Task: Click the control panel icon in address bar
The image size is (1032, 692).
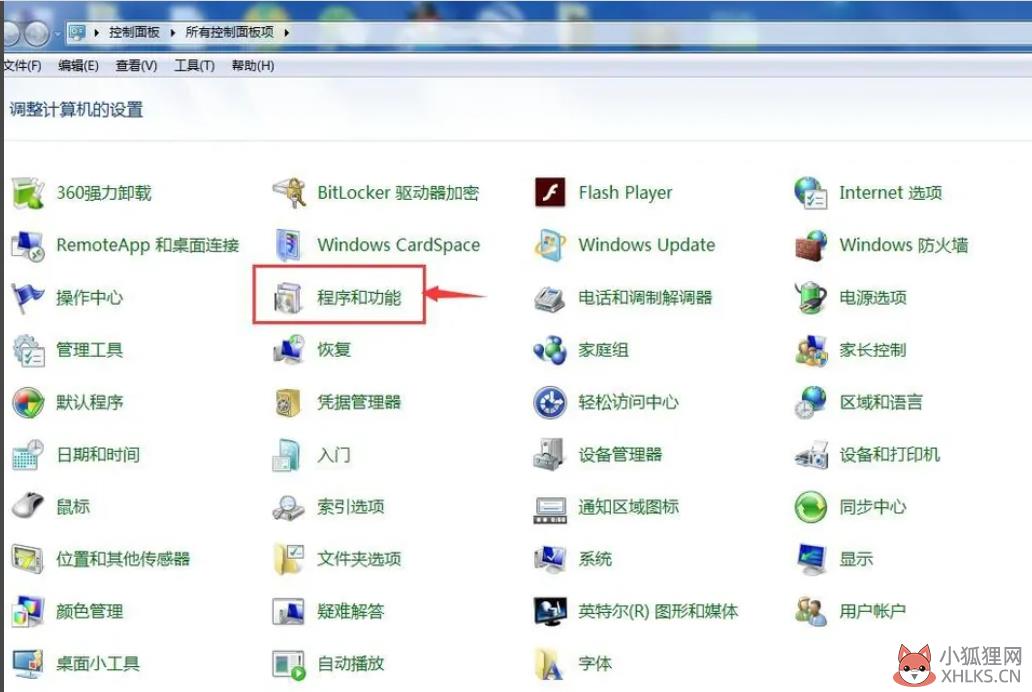Action: click(x=77, y=32)
